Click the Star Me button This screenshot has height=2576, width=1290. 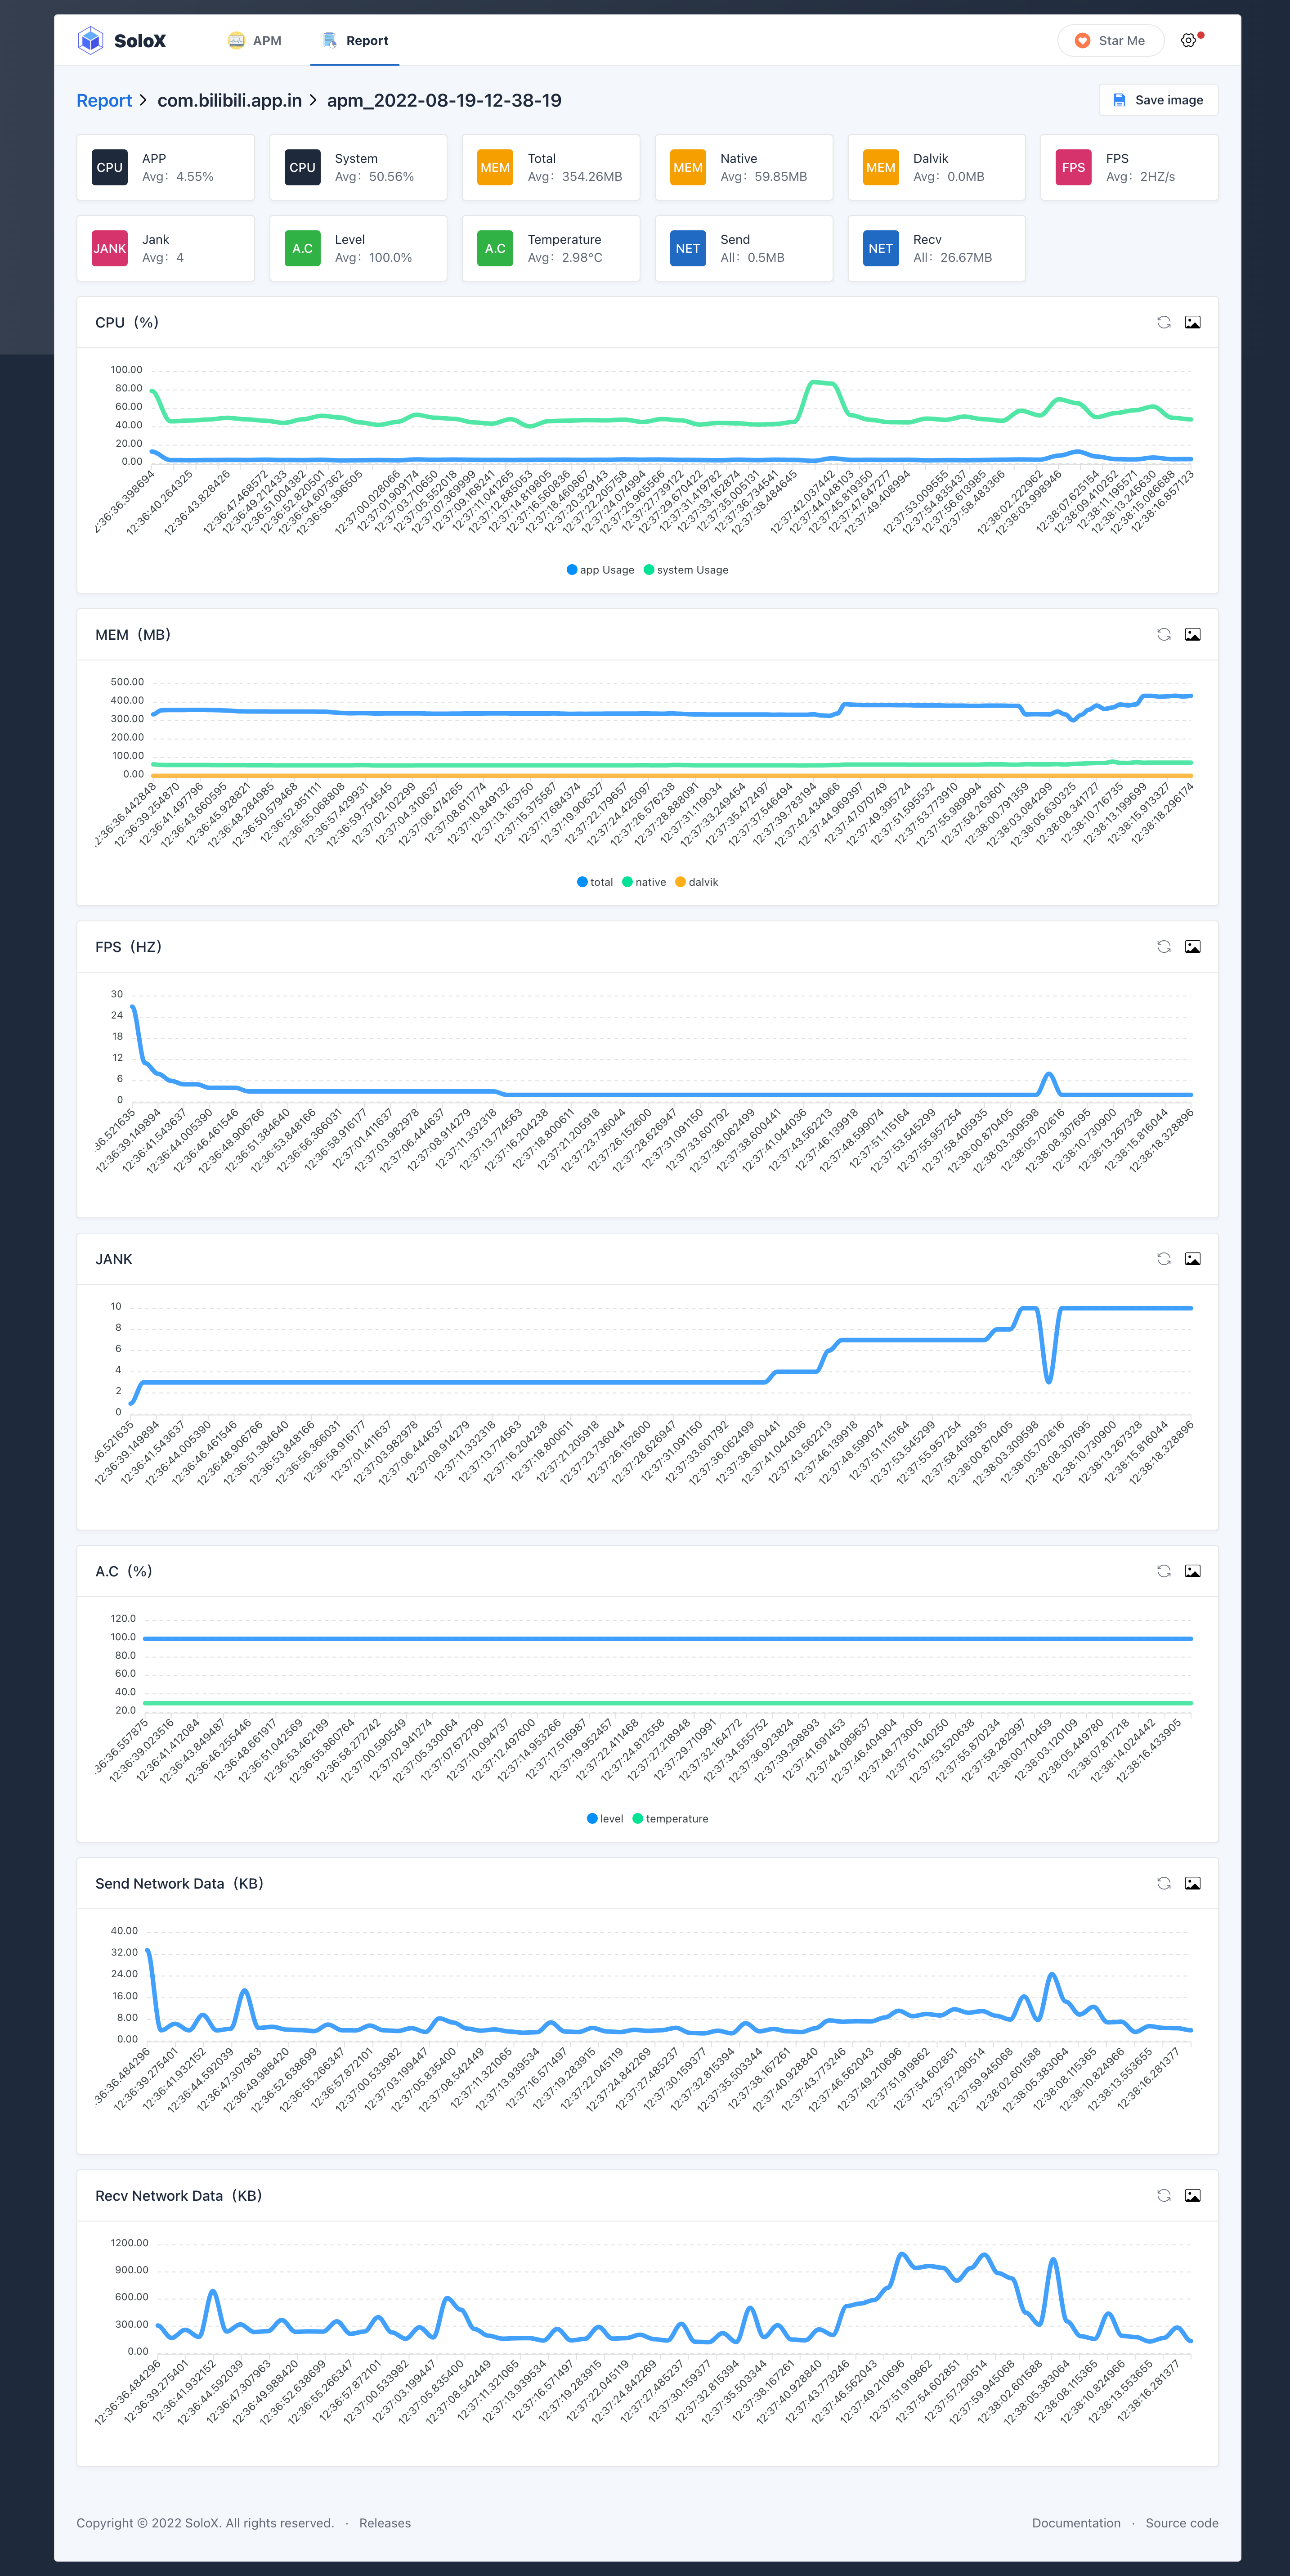click(1110, 40)
